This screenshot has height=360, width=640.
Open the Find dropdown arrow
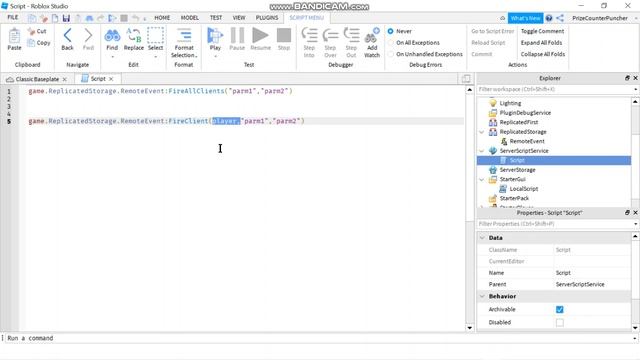click(x=112, y=57)
